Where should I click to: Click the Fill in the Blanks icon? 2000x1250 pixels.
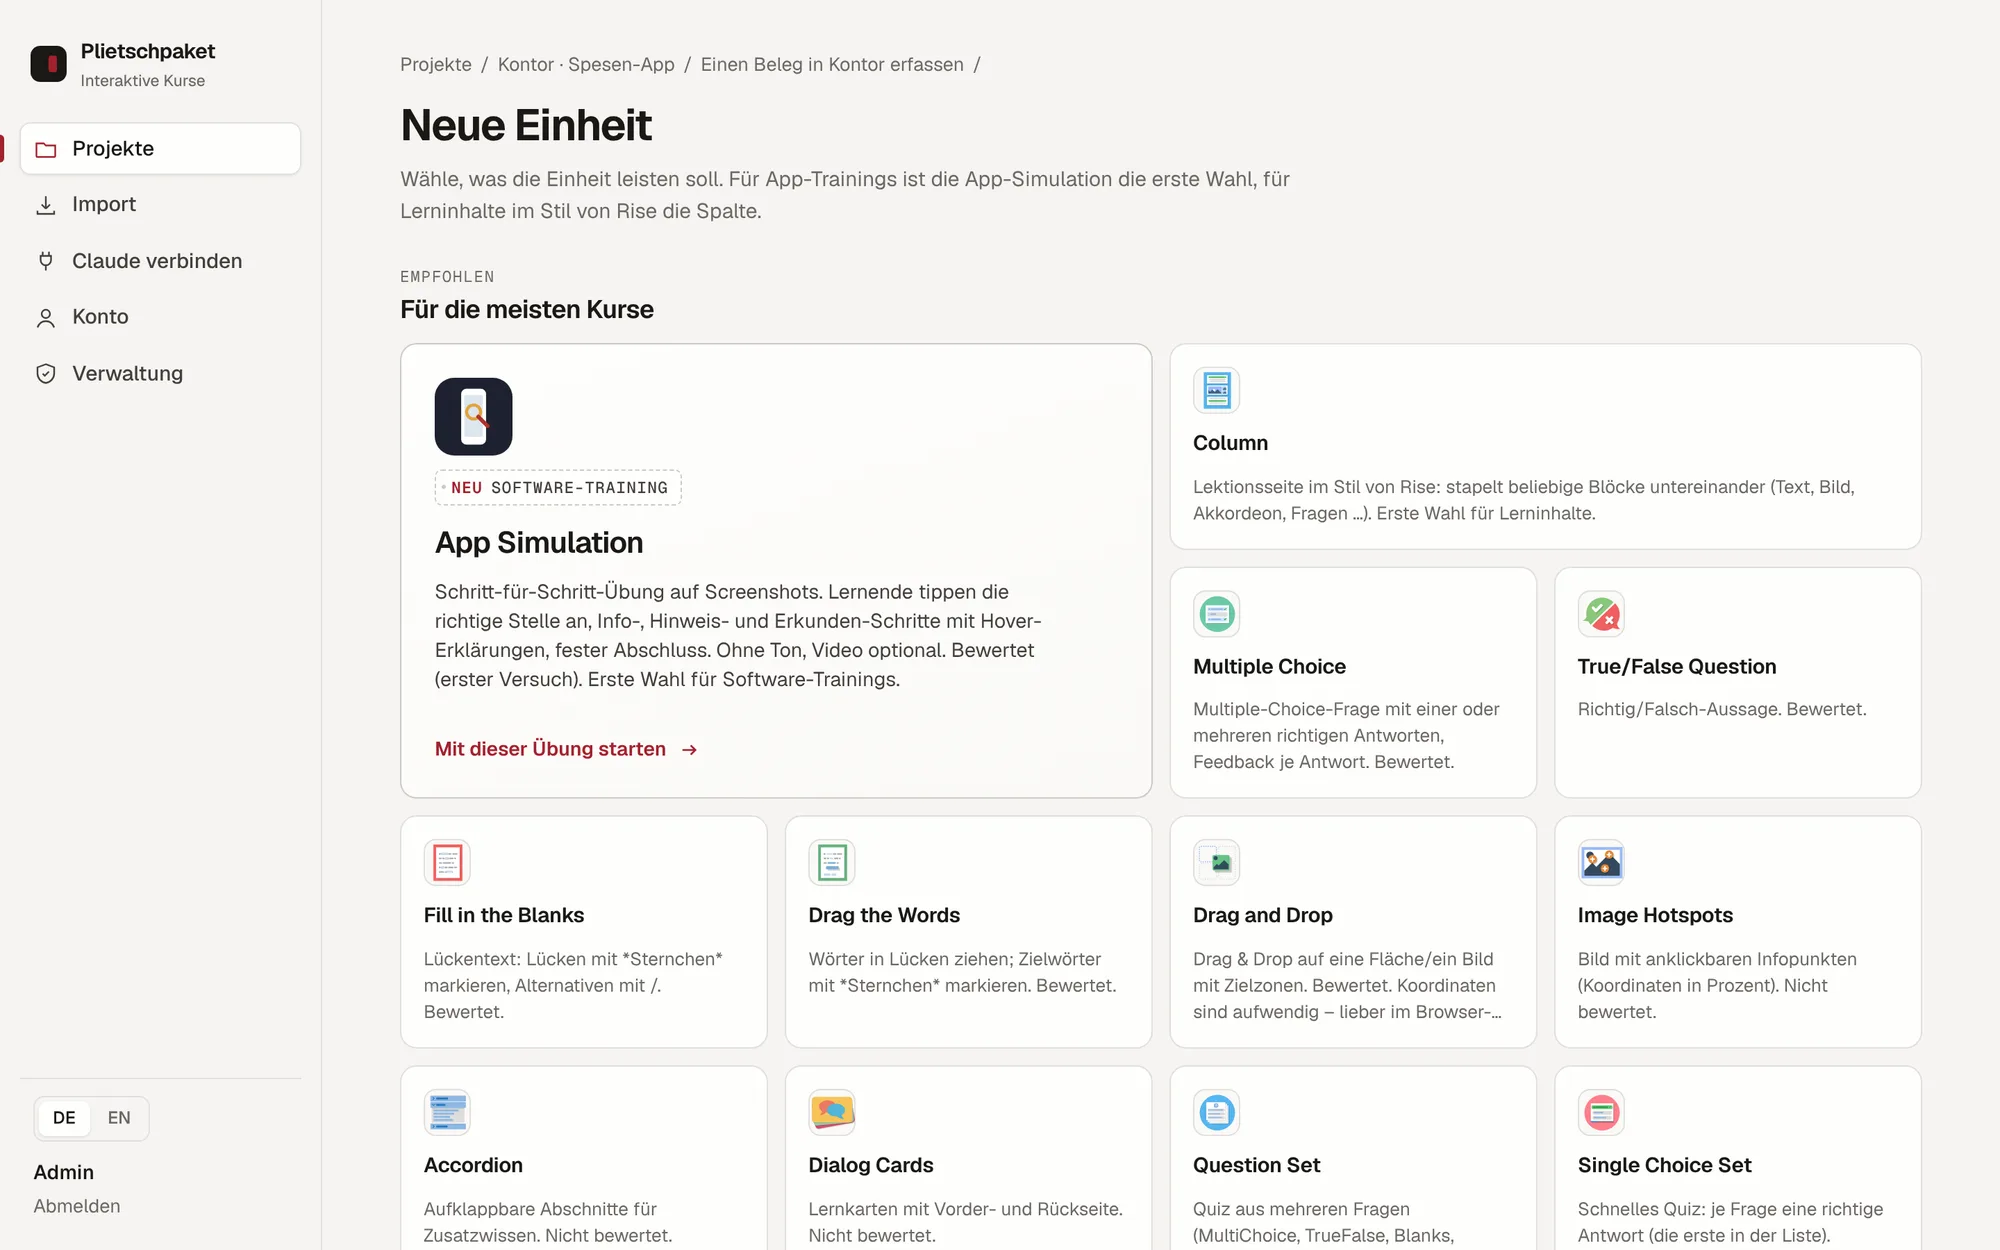pos(447,862)
